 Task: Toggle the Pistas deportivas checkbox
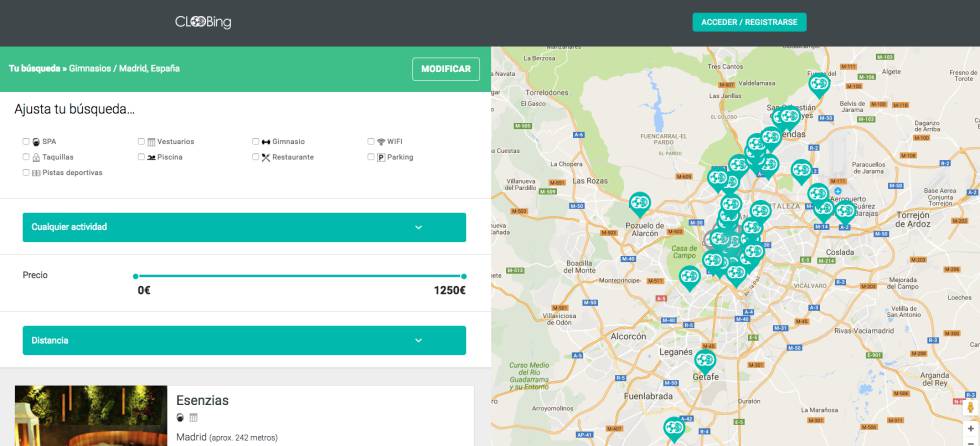(x=26, y=172)
